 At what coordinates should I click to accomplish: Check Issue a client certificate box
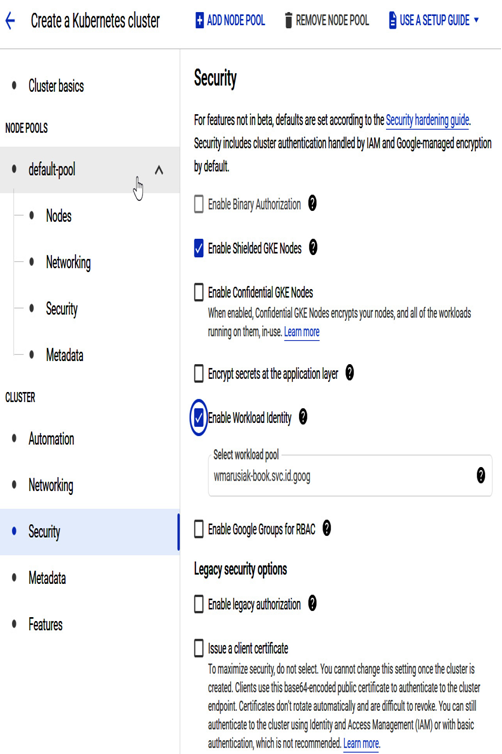tap(199, 648)
